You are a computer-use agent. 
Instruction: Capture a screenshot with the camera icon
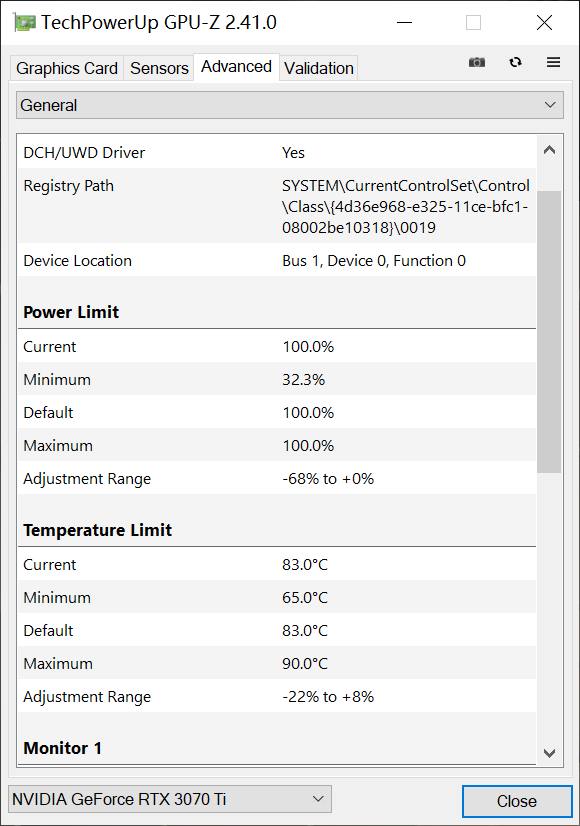coord(477,62)
